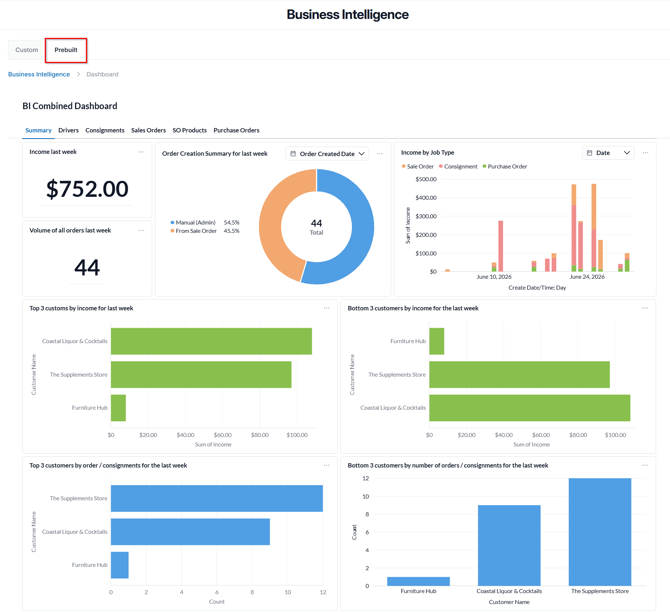Open ellipsis menu on Bottom 3 customers by number of orders card
The image size is (670, 612).
pos(645,465)
